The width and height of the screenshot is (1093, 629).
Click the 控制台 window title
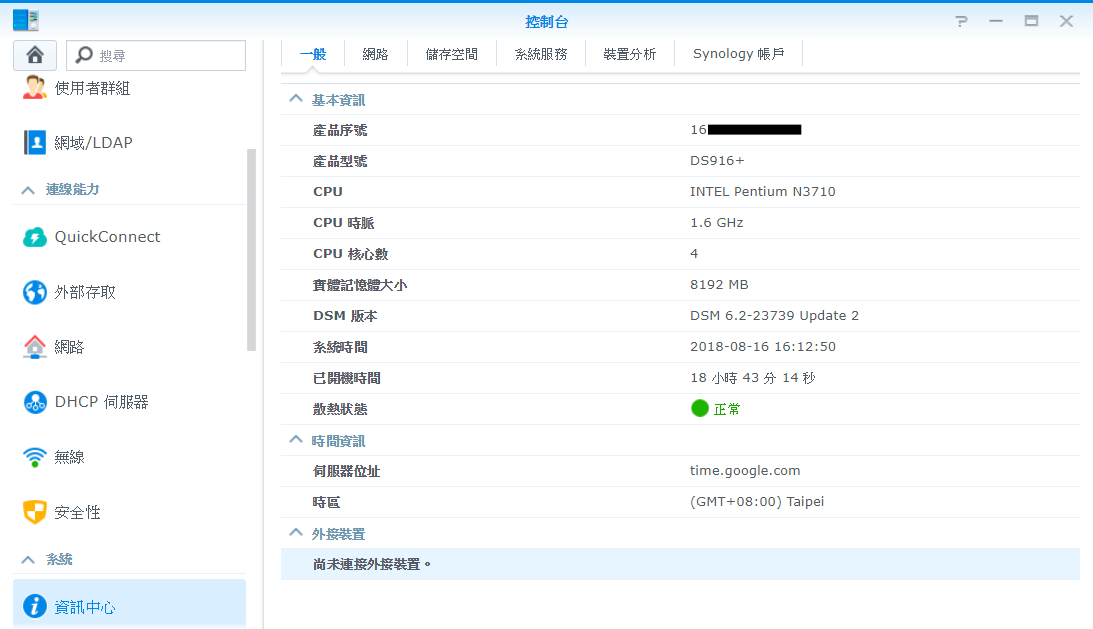[546, 22]
